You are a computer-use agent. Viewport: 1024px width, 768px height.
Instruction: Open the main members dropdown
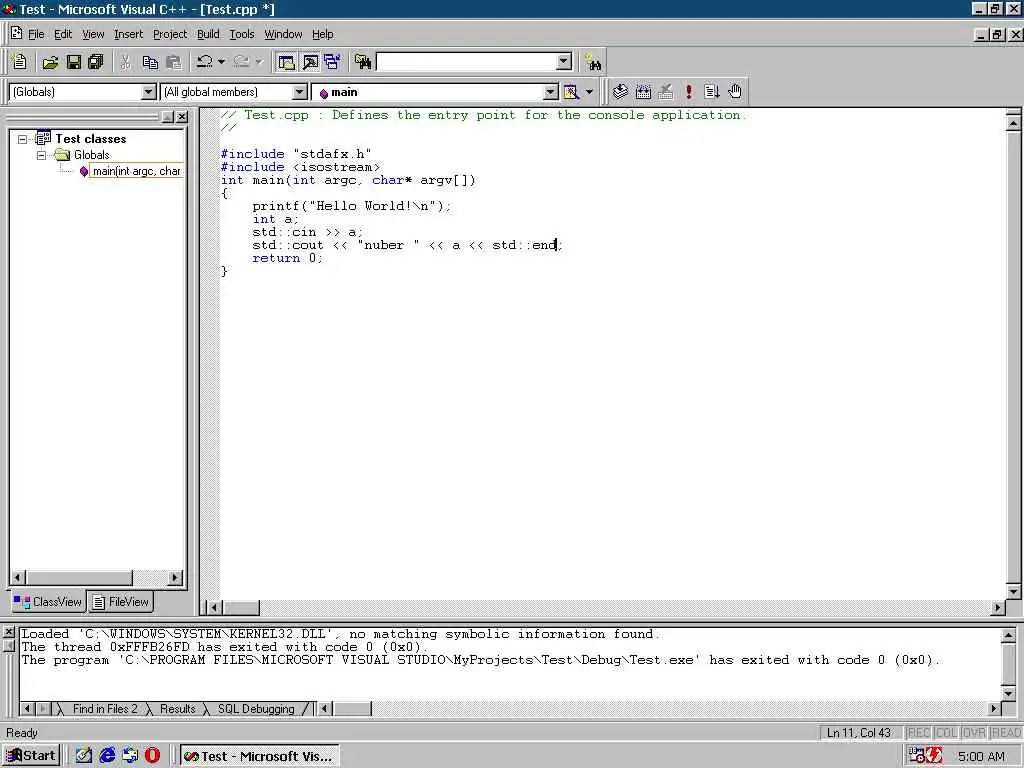551,92
